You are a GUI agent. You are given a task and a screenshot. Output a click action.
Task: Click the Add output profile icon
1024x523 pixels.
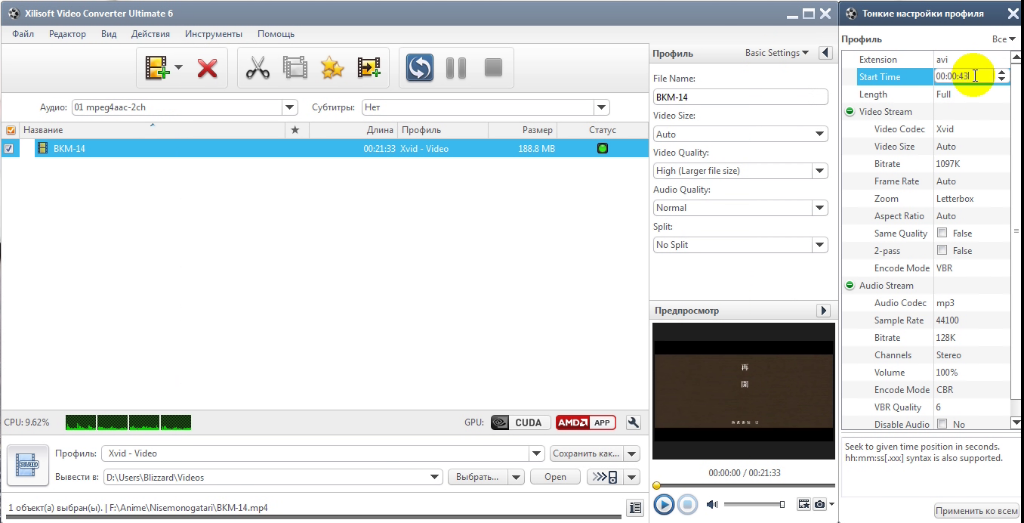point(369,67)
